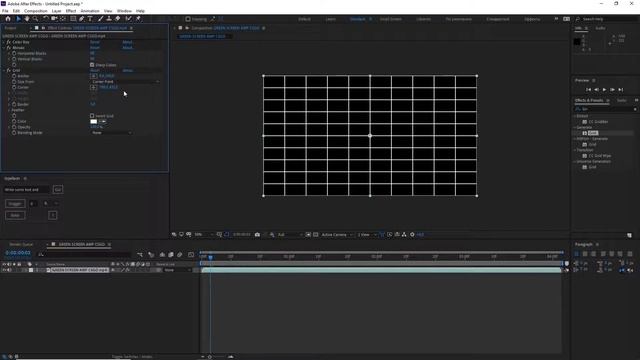Toggle the Invert Grid checkbox
Viewport: 640px width, 360px height.
pos(92,116)
